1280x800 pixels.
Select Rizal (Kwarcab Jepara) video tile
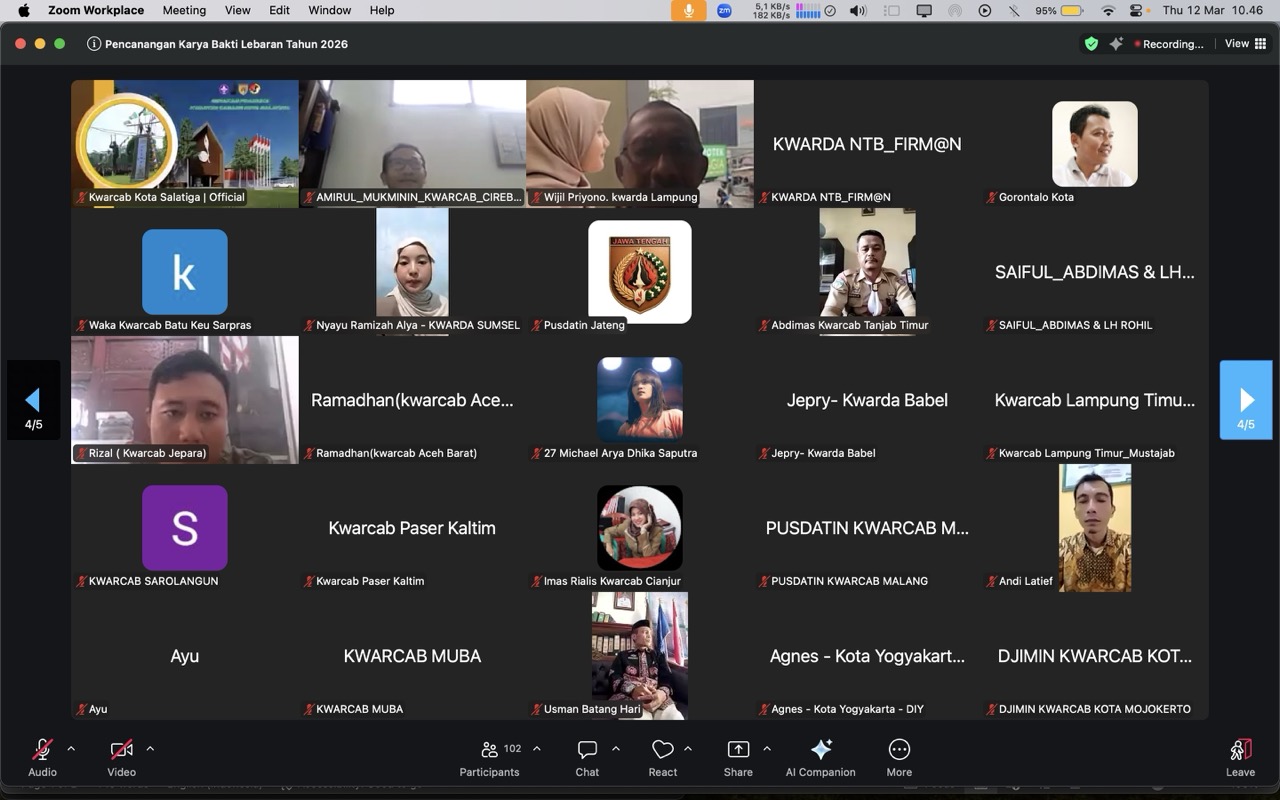(185, 399)
